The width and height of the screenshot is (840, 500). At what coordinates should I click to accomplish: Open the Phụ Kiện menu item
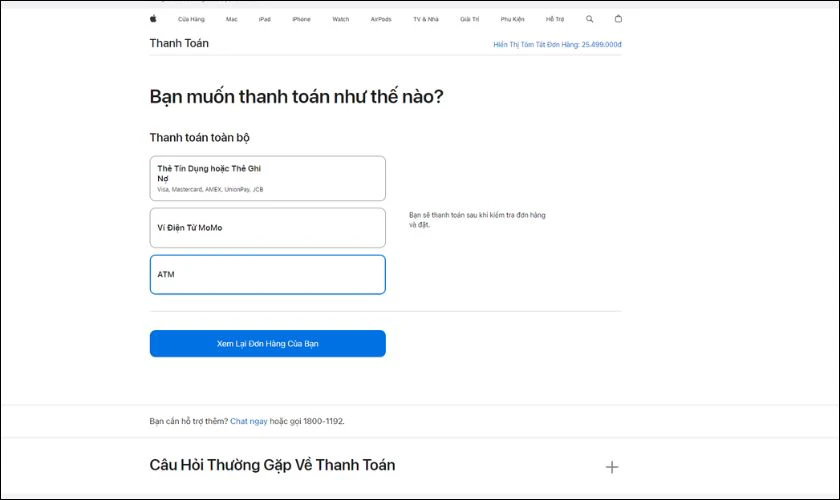pos(512,19)
